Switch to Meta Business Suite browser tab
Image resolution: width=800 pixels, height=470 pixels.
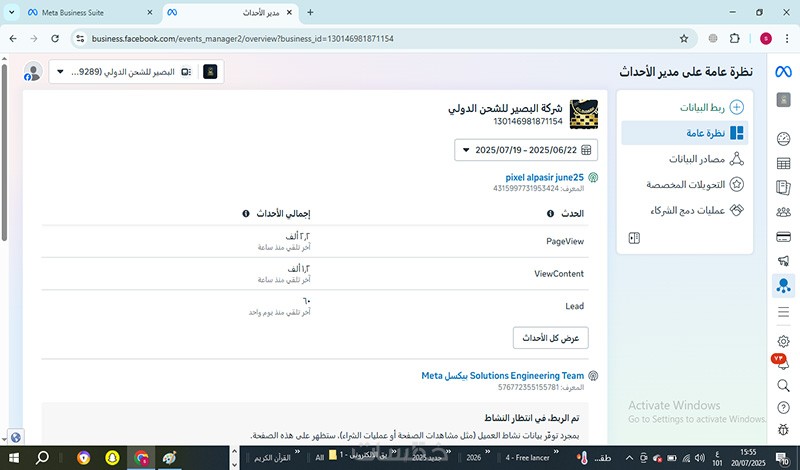pos(90,12)
